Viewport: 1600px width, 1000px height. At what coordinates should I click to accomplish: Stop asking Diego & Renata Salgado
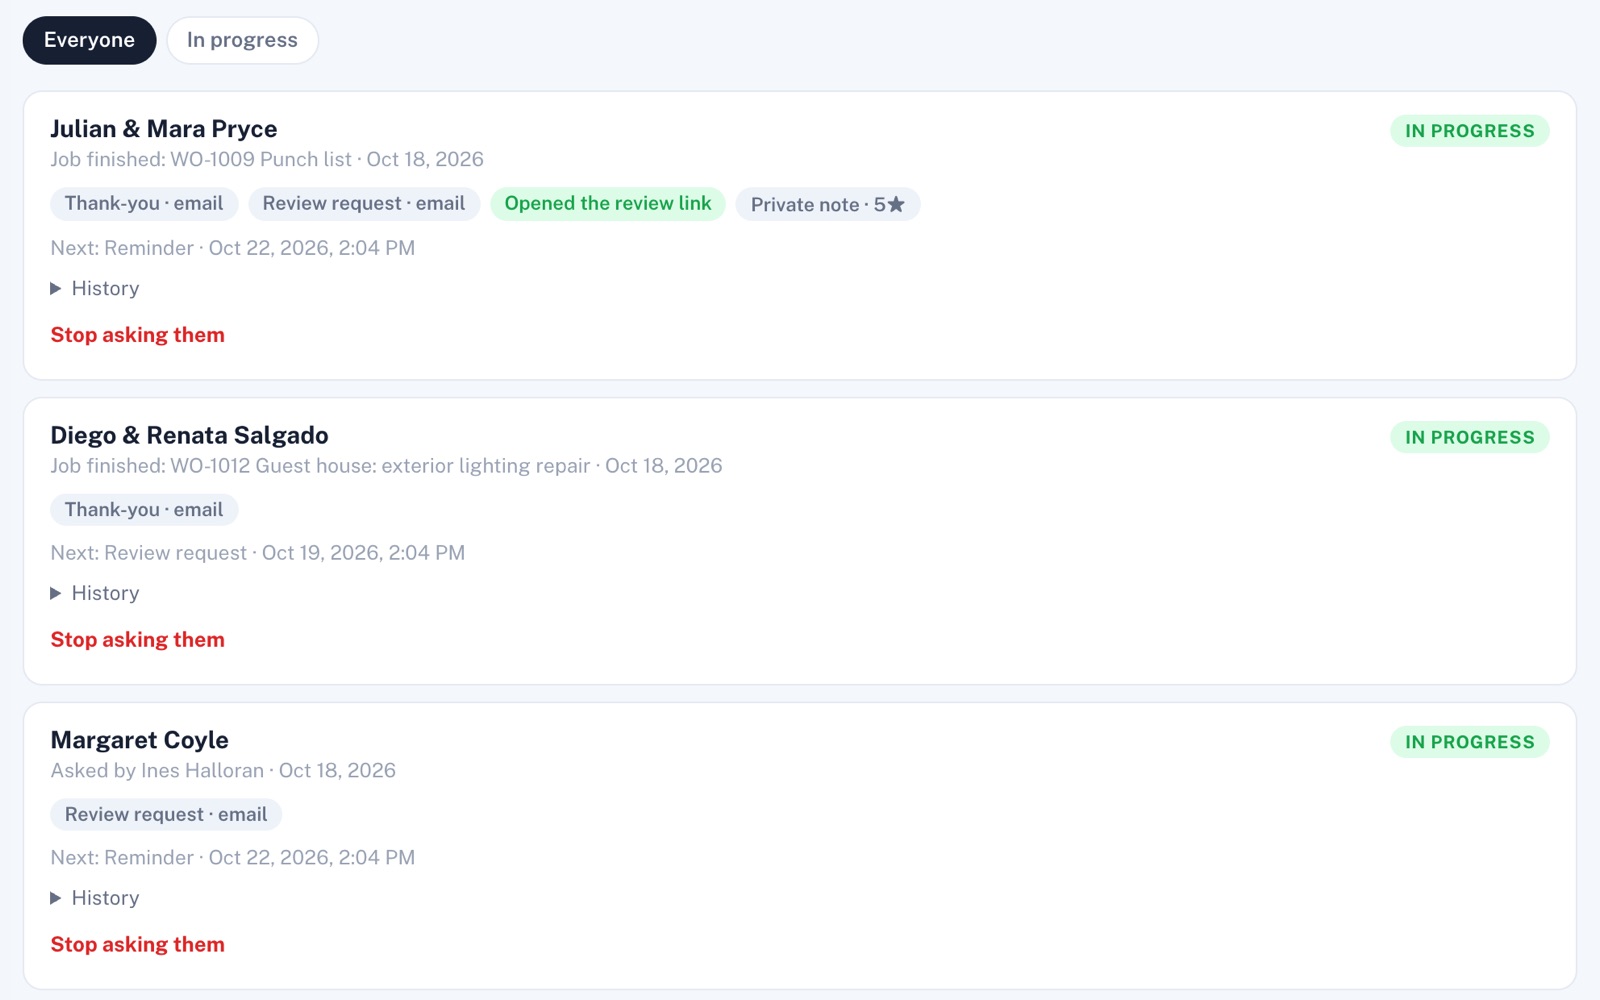(x=138, y=640)
